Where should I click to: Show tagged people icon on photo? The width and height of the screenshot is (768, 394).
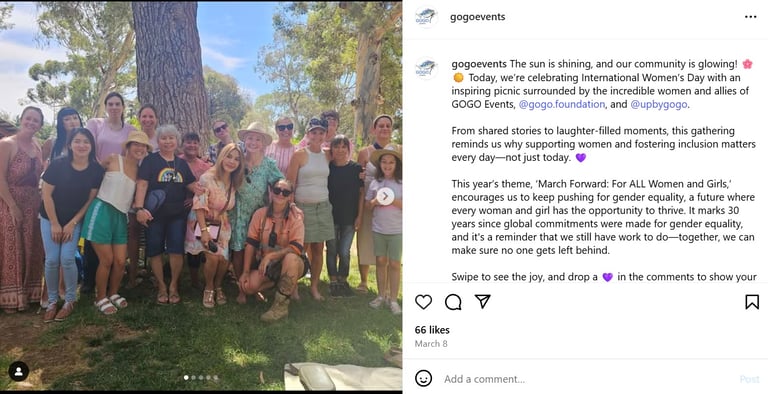(x=19, y=371)
